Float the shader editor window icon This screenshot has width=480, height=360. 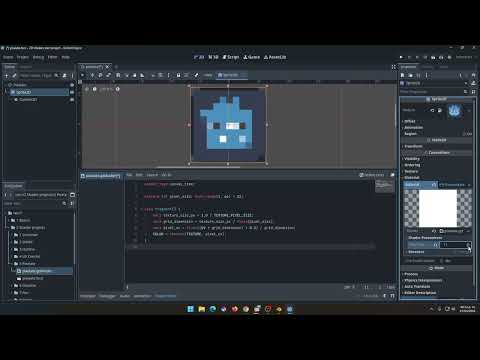[x=392, y=175]
